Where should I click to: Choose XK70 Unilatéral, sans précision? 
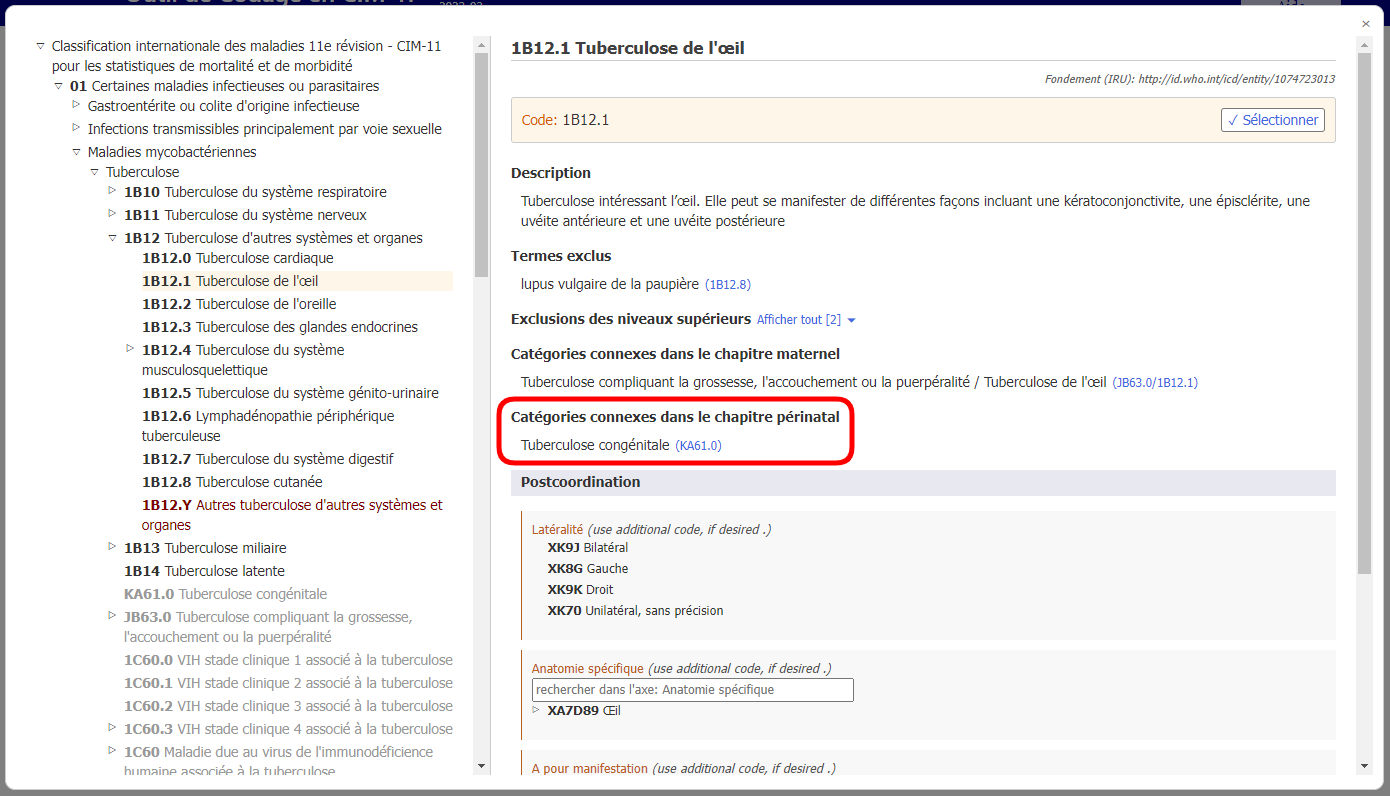point(636,611)
